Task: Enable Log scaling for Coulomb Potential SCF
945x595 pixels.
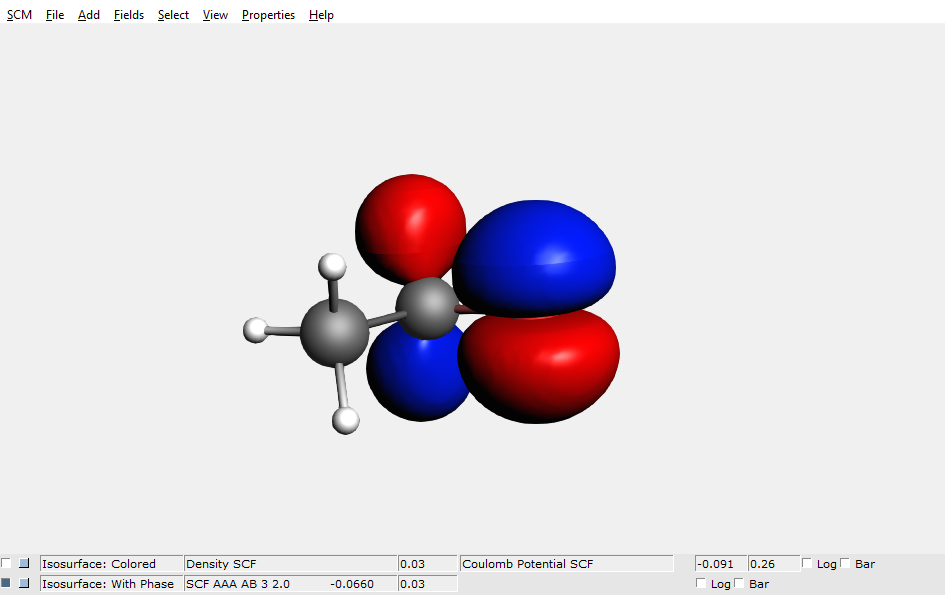Action: (806, 563)
